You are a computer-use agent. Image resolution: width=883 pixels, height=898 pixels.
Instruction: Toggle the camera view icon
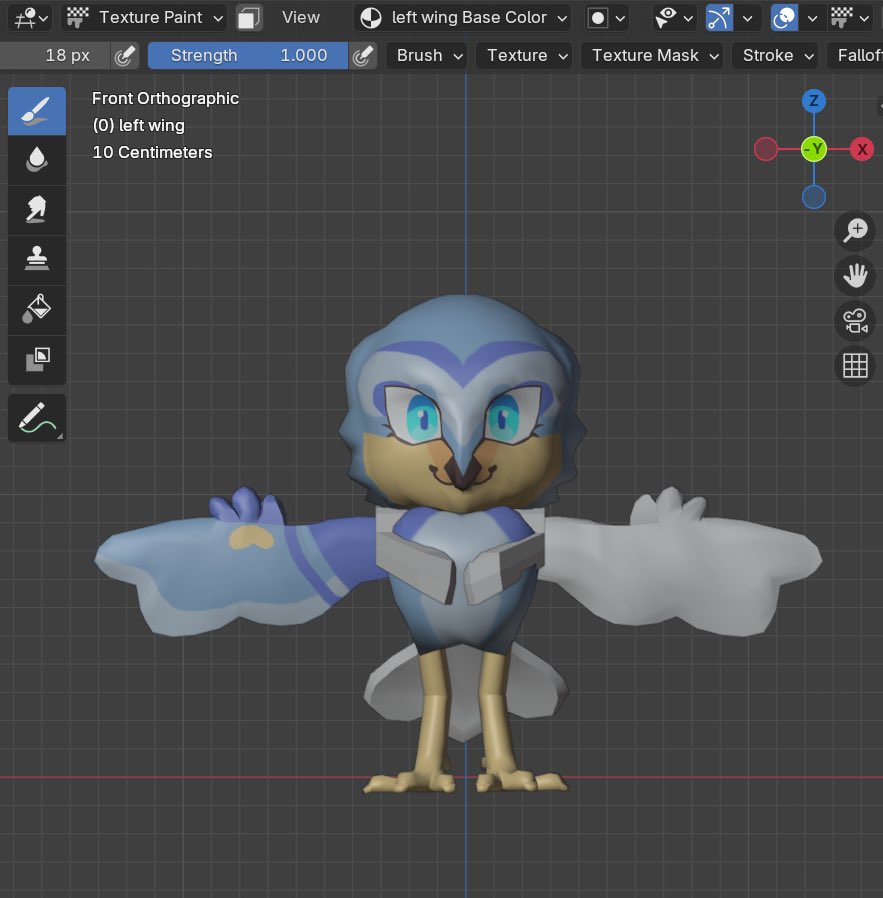click(x=855, y=321)
